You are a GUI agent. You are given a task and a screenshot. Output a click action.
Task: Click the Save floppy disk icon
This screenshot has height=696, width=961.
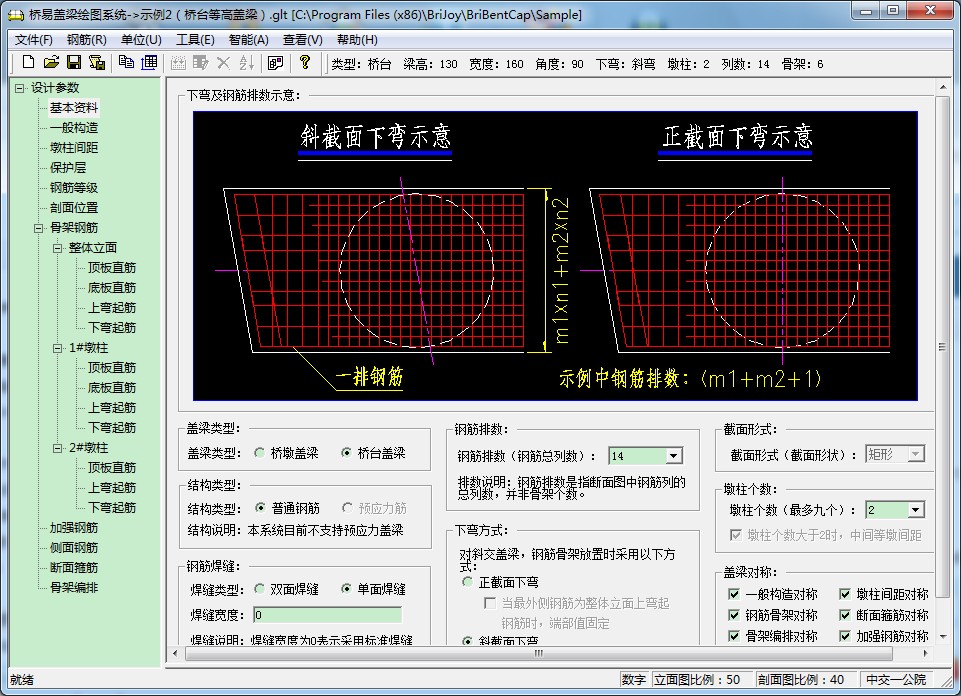73,63
